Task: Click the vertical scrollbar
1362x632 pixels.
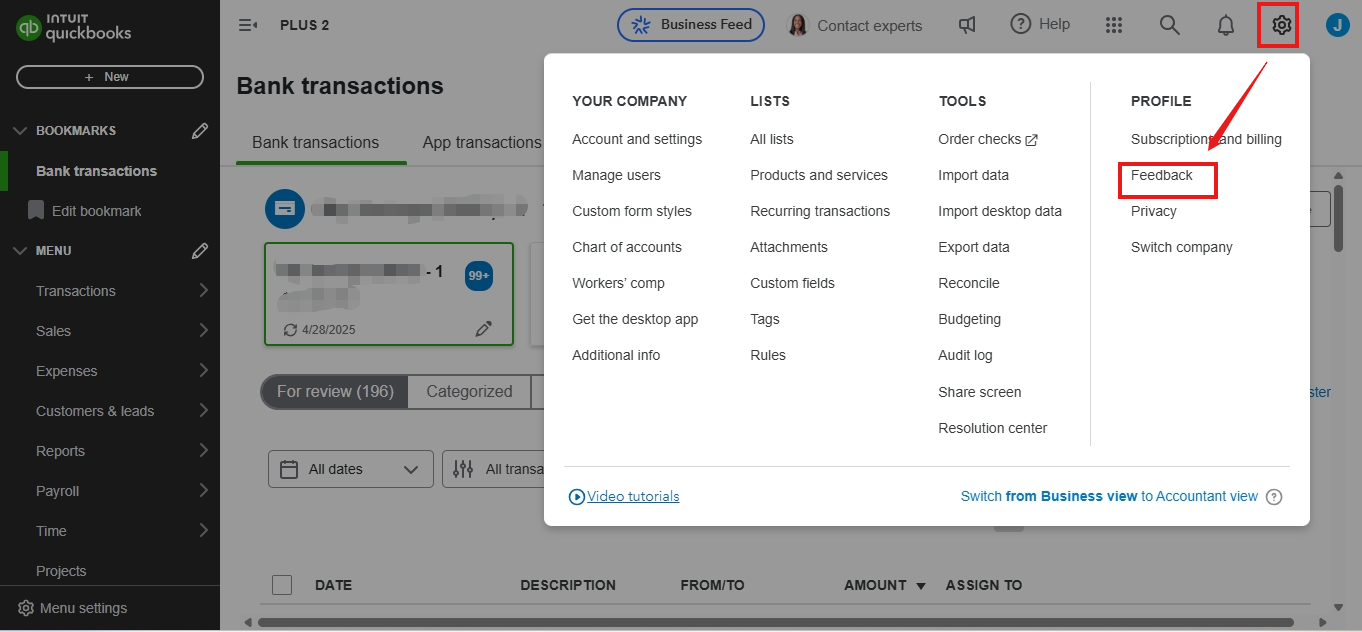Action: [1338, 220]
